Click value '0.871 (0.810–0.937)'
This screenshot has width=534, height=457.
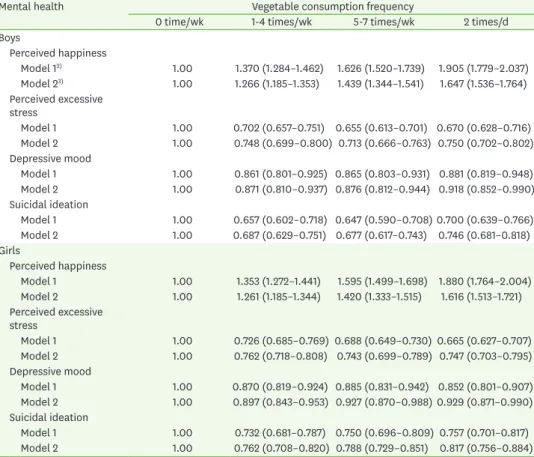click(281, 189)
